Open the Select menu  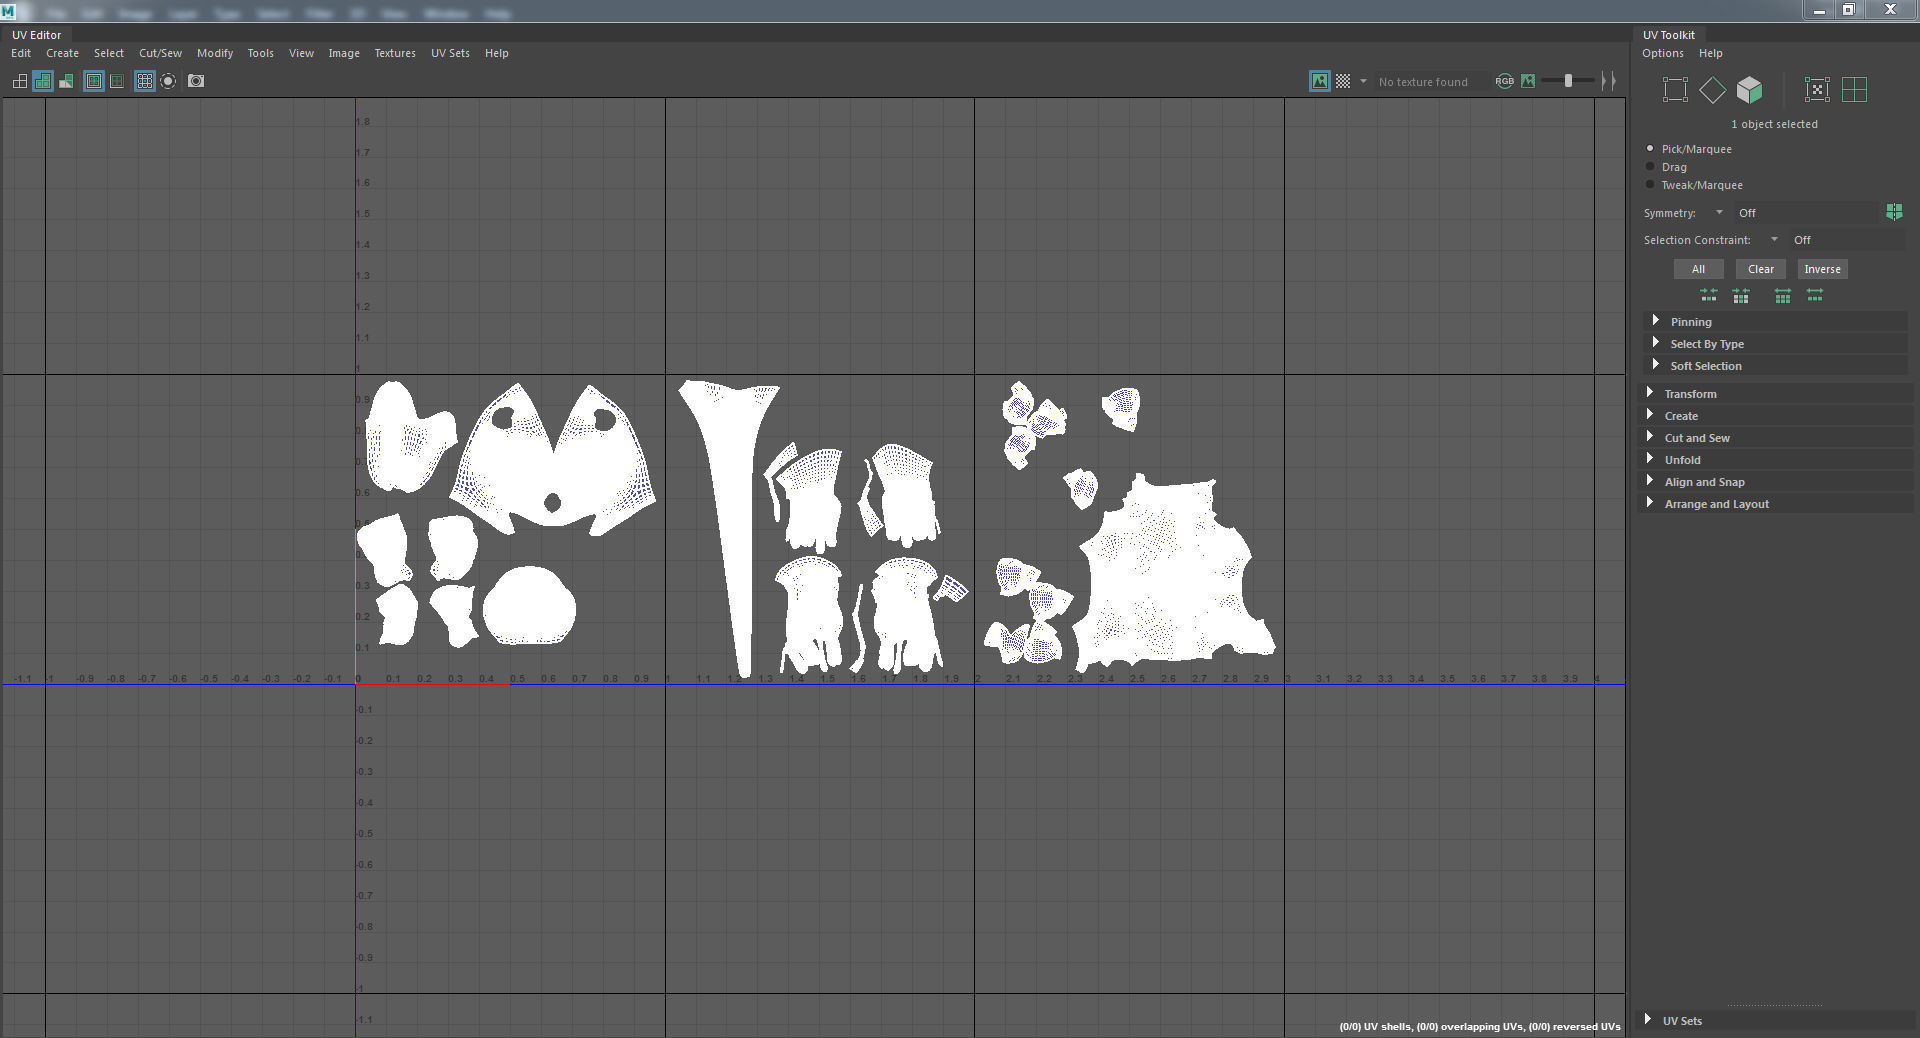point(109,53)
